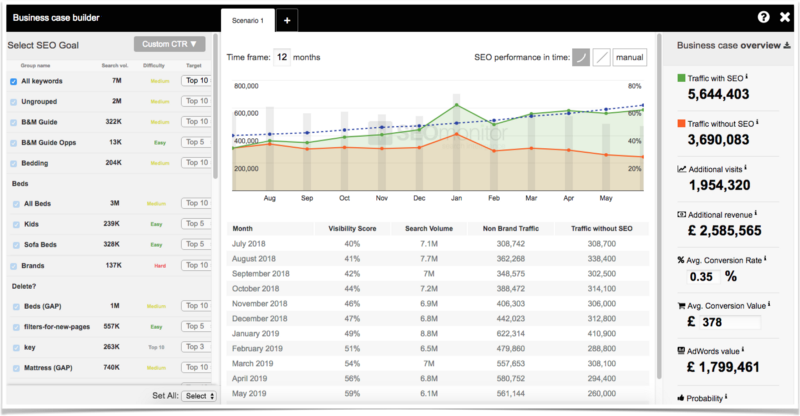Viewport: 800px width, 416px height.
Task: Click the Additional visits chart icon
Action: [x=682, y=169]
